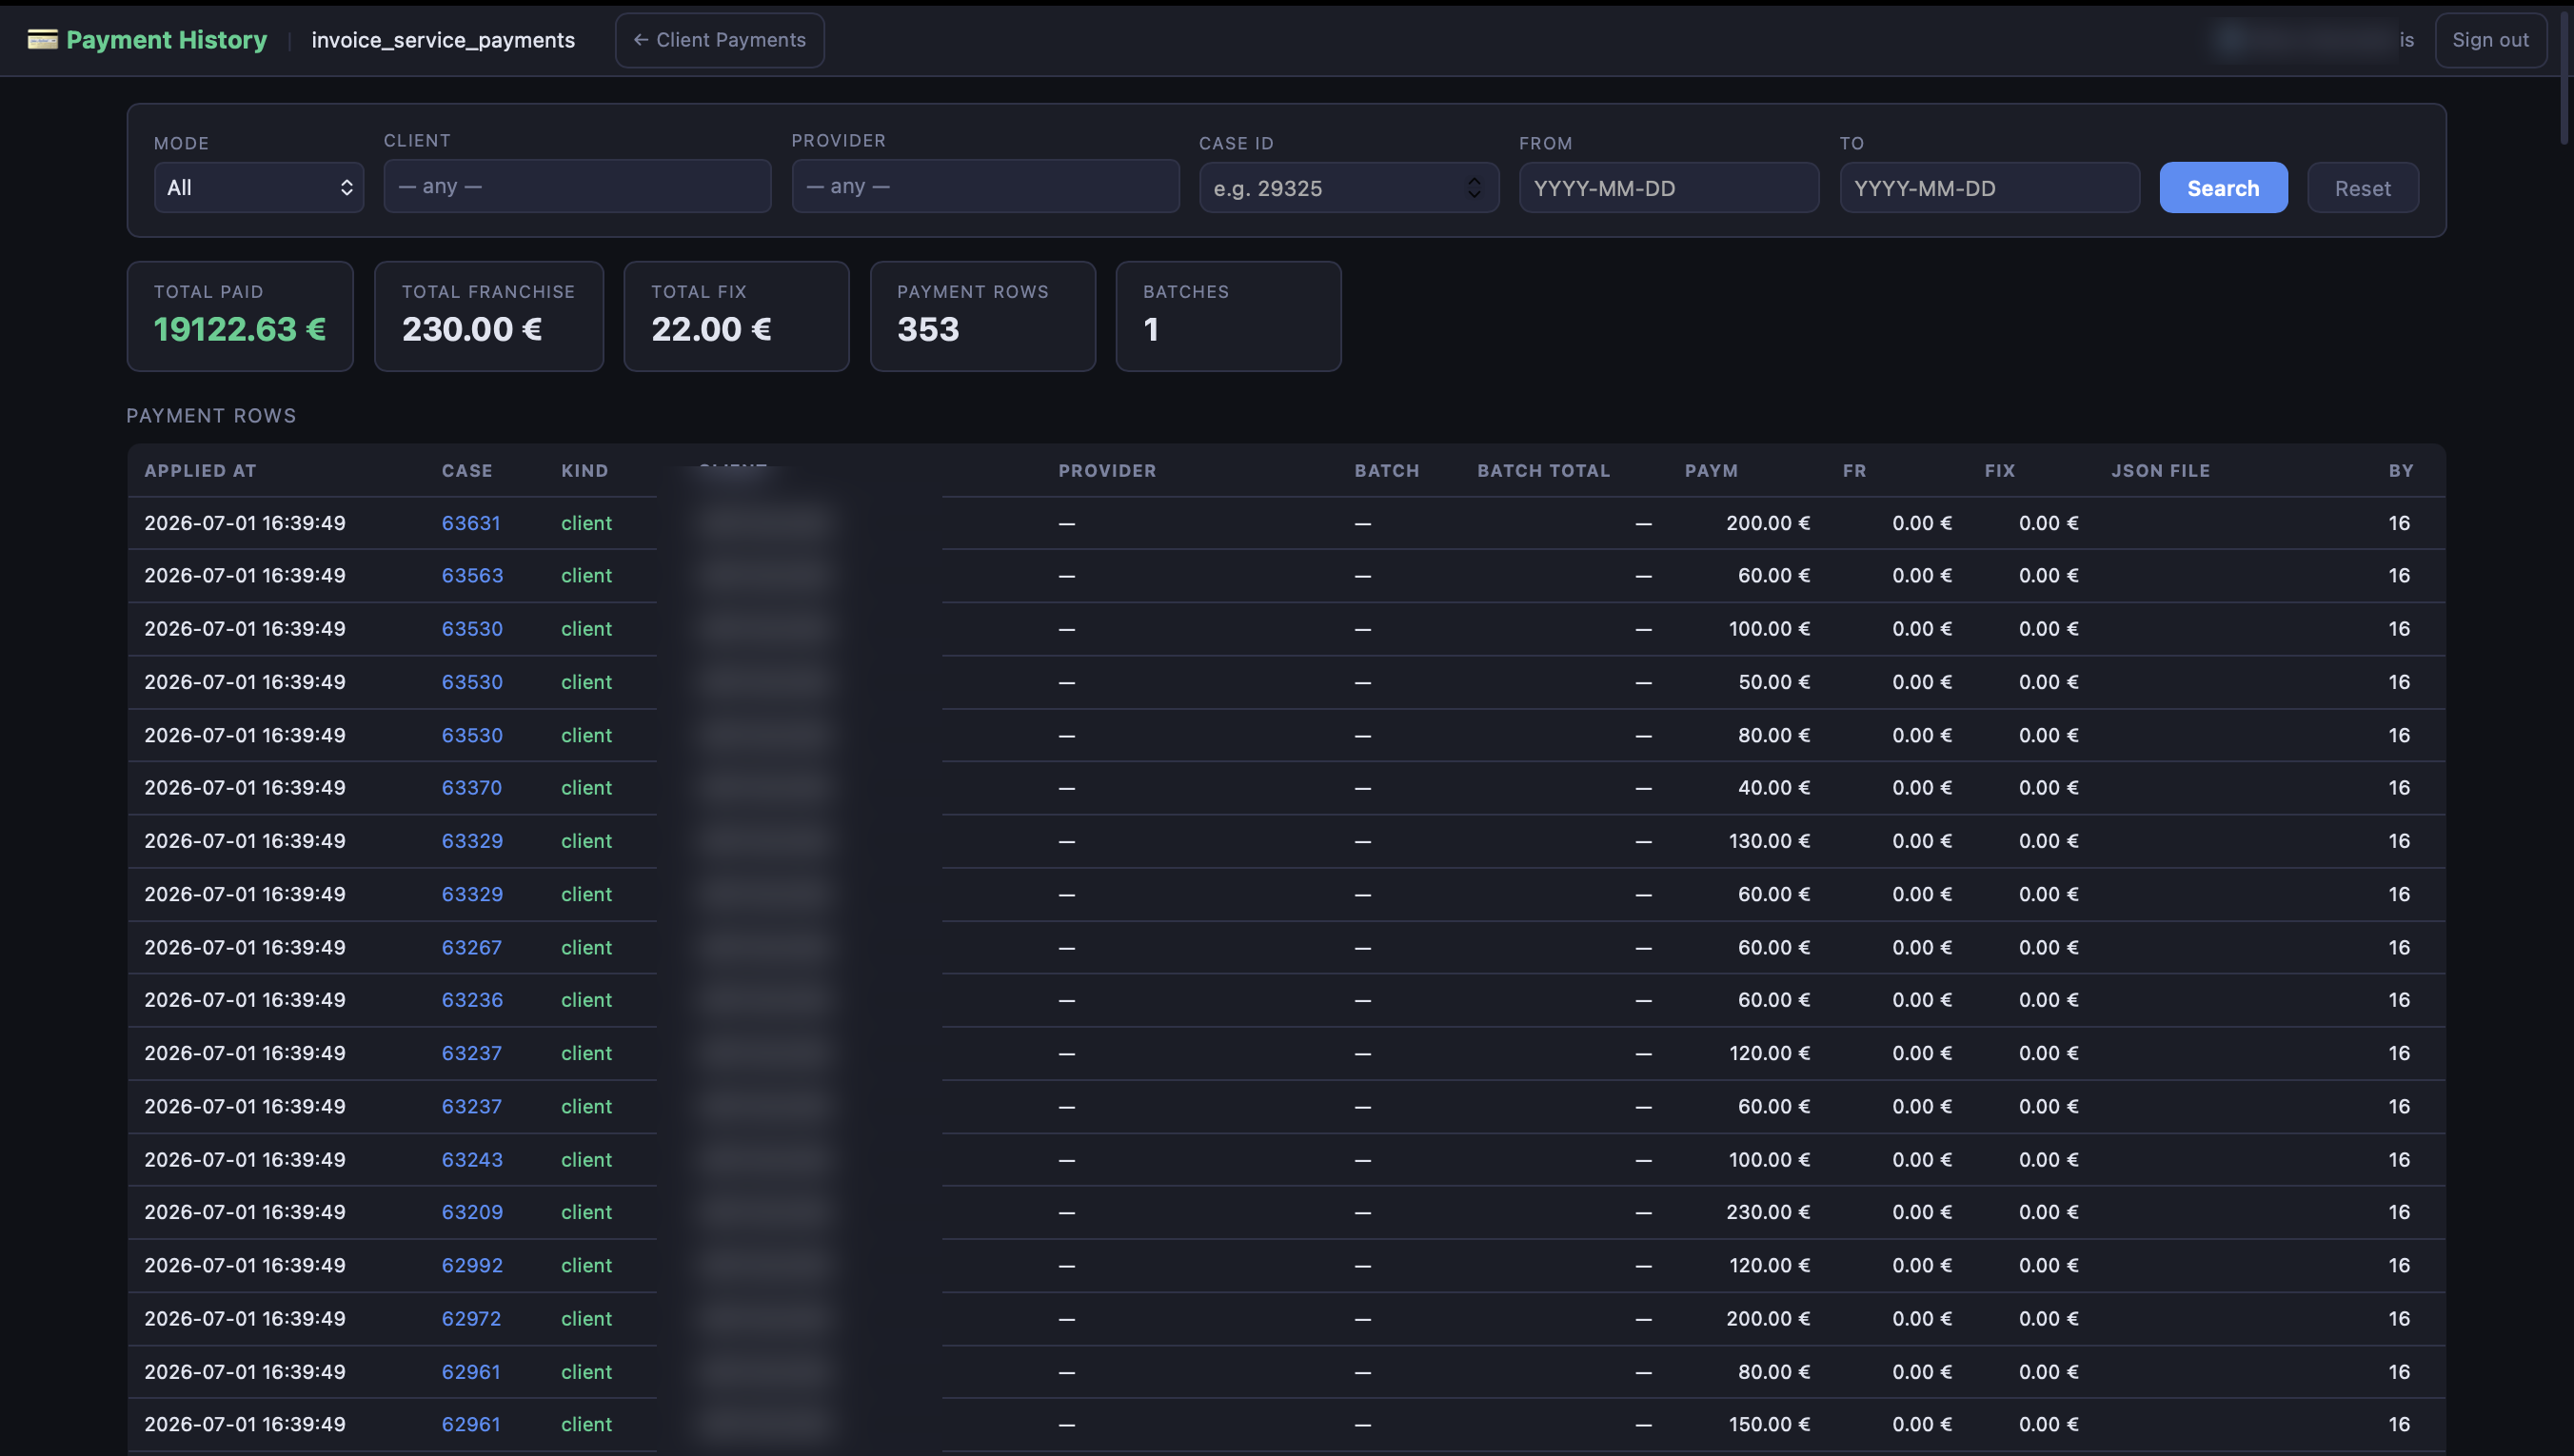Open case link 63631
Image resolution: width=2574 pixels, height=1456 pixels.
[x=471, y=523]
